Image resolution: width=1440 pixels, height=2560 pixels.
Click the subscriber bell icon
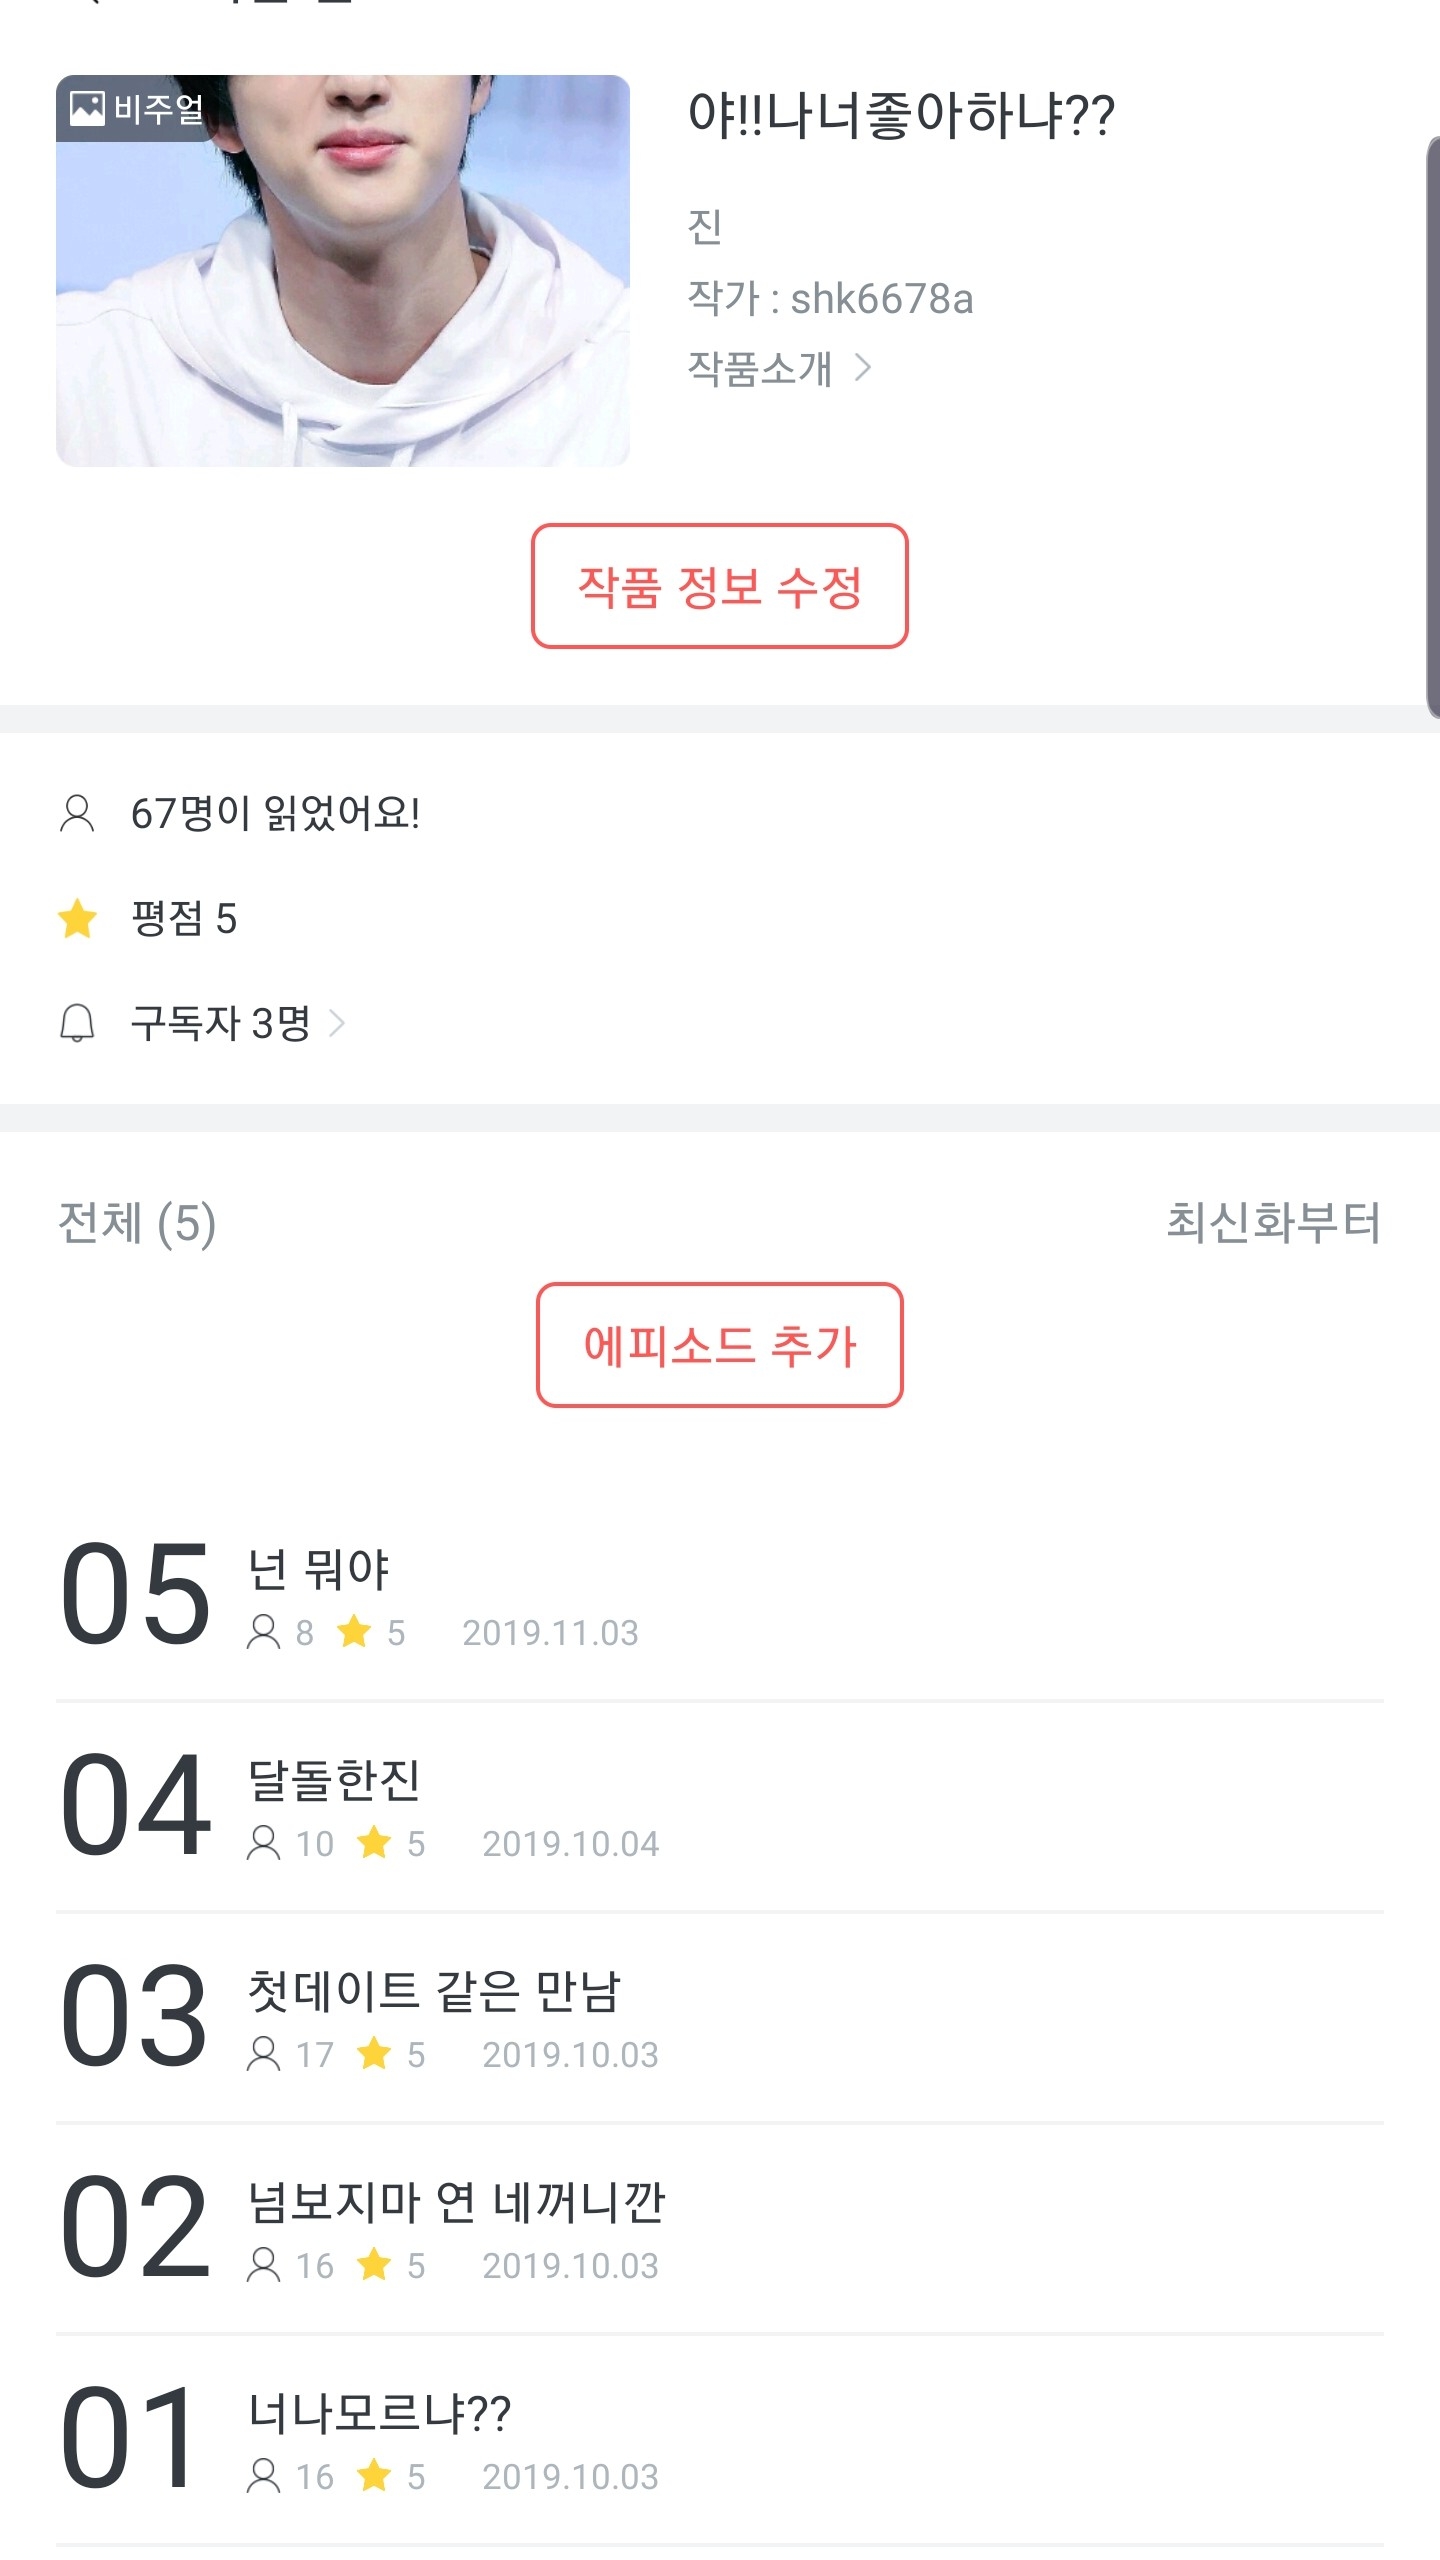[77, 1023]
